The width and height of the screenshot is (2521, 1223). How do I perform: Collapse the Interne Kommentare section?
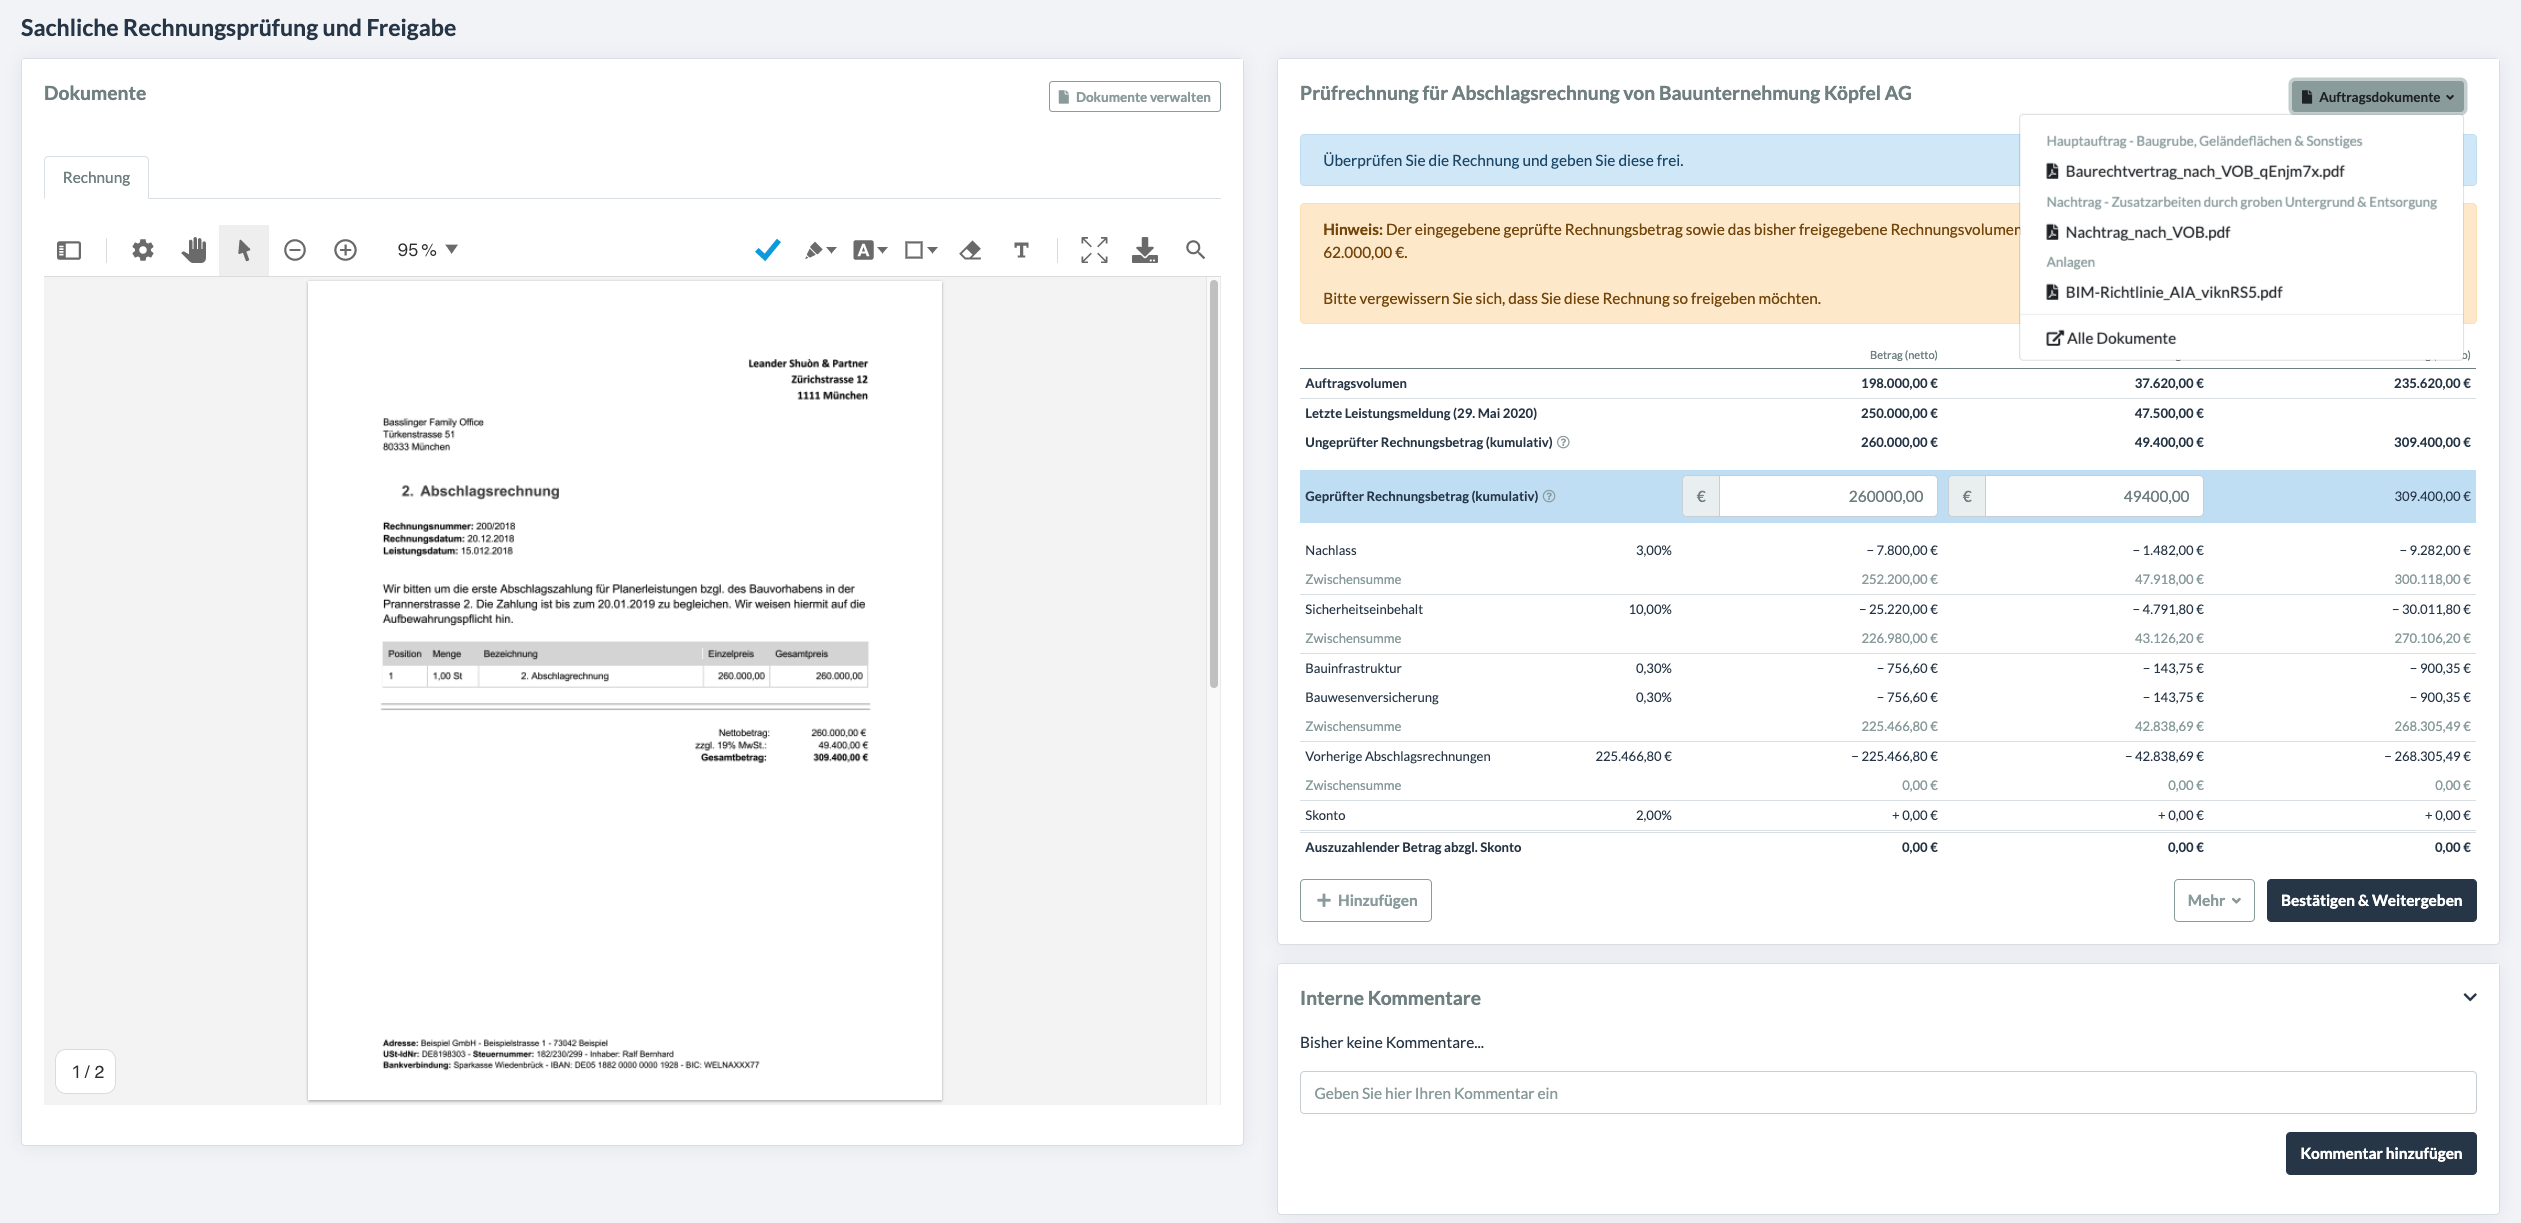click(x=2470, y=997)
